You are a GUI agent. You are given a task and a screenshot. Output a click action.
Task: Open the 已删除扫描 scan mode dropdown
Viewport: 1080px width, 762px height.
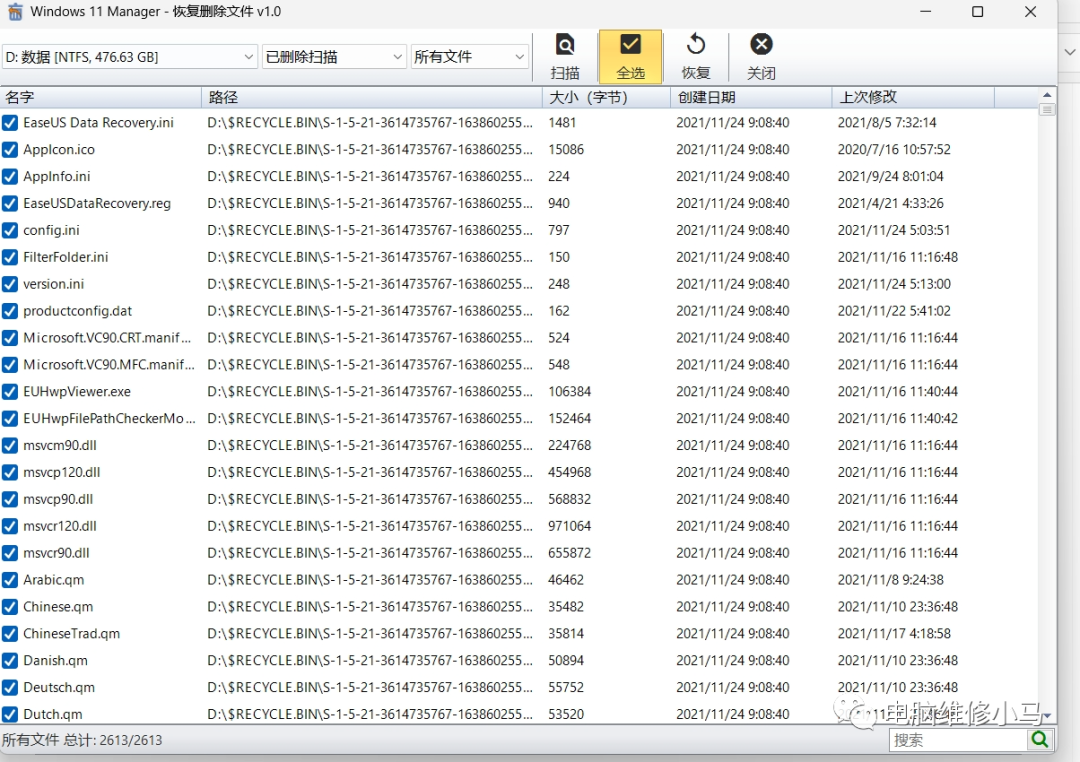click(x=334, y=56)
